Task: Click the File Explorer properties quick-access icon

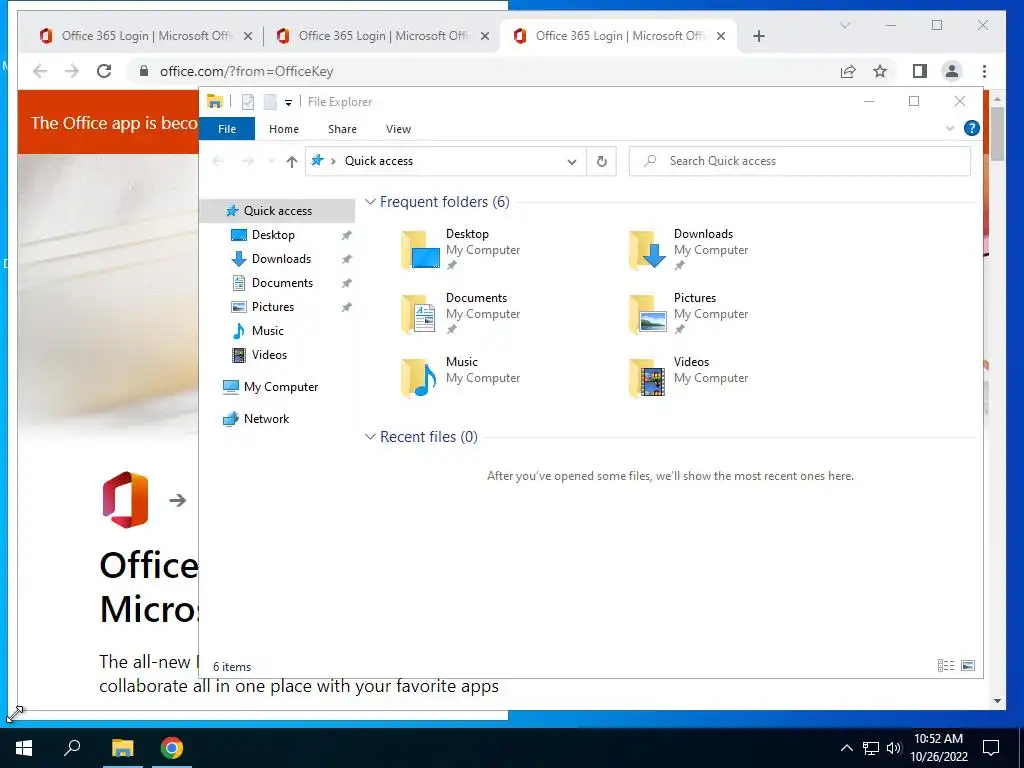Action: point(248,102)
